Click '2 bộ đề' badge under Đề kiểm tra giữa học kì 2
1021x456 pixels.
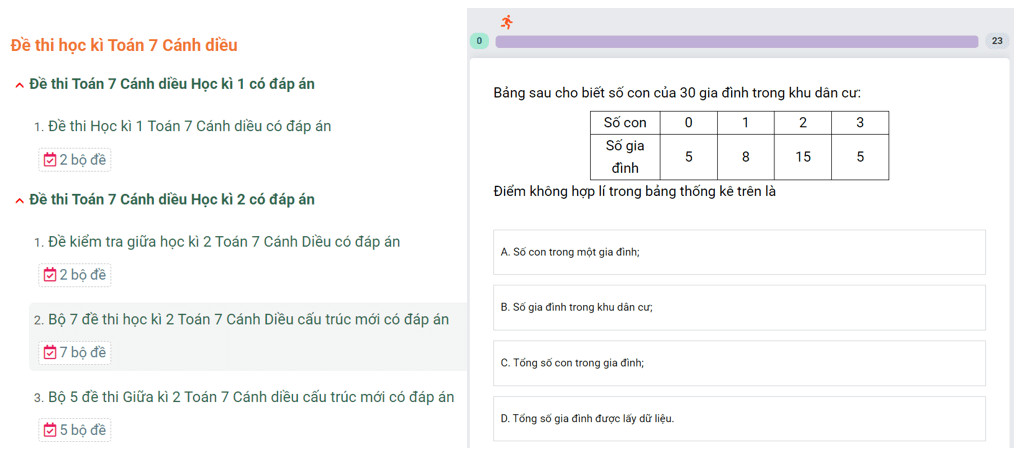click(75, 275)
